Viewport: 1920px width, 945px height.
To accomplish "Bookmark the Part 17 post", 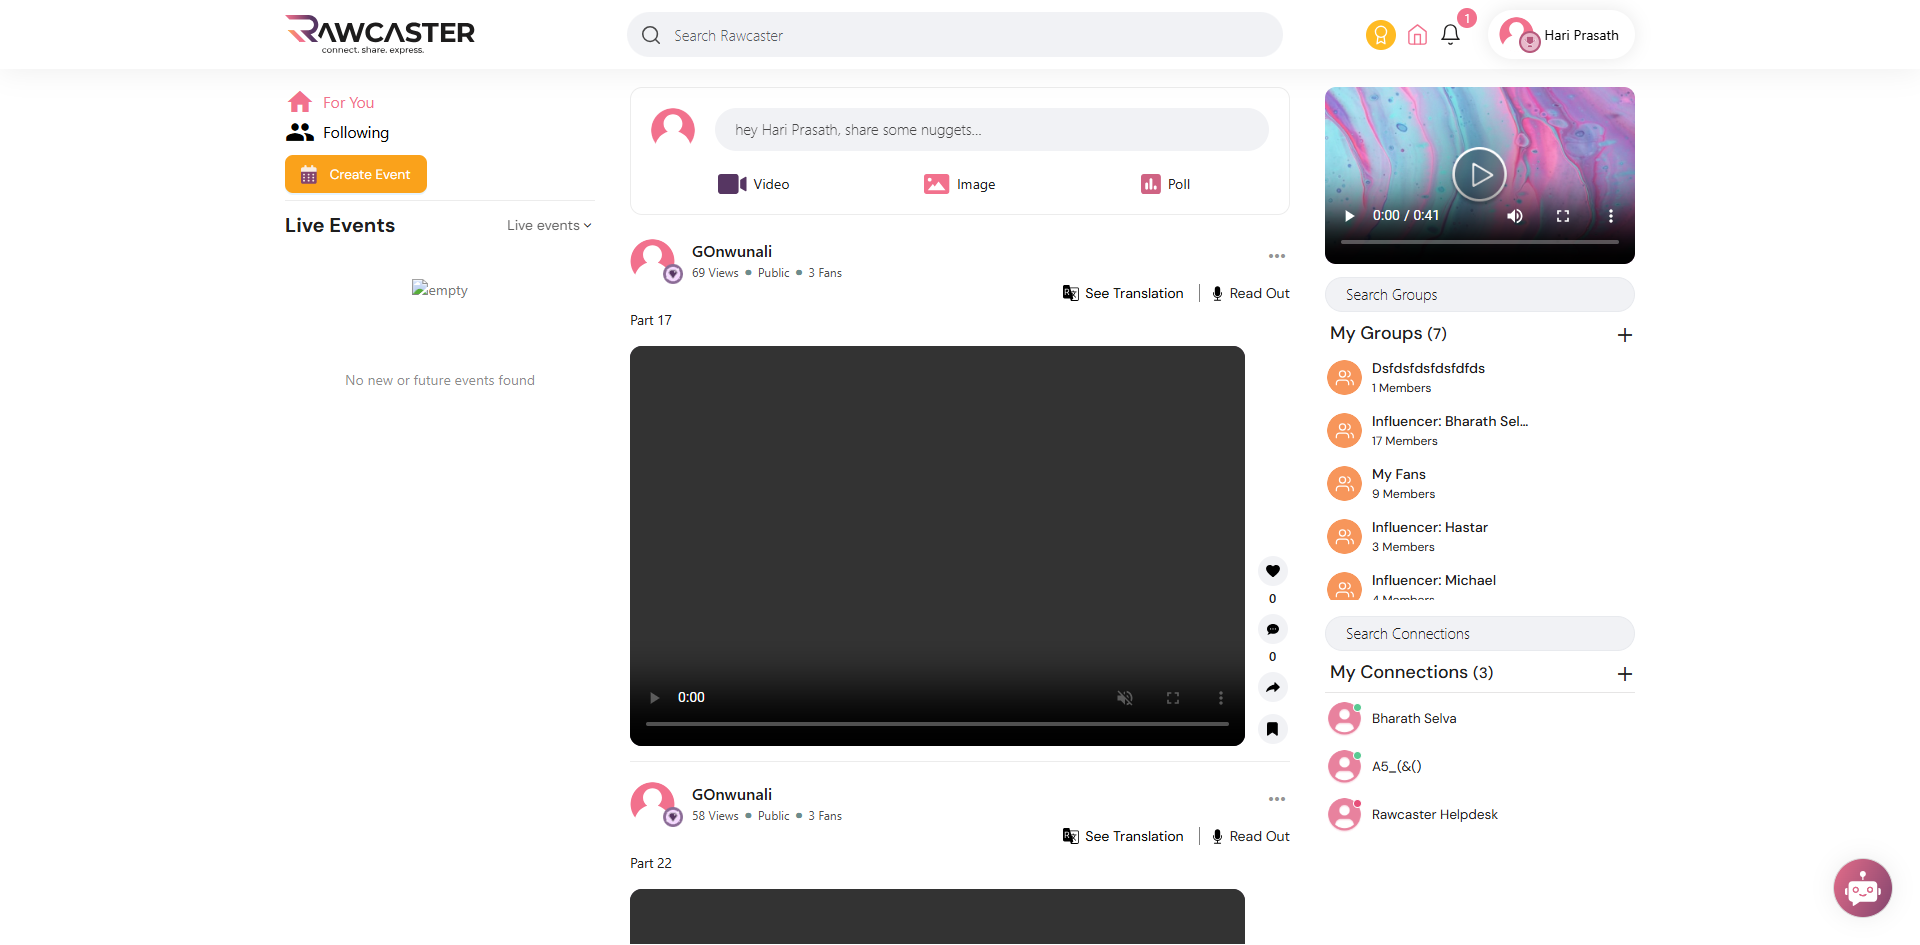I will (1272, 729).
